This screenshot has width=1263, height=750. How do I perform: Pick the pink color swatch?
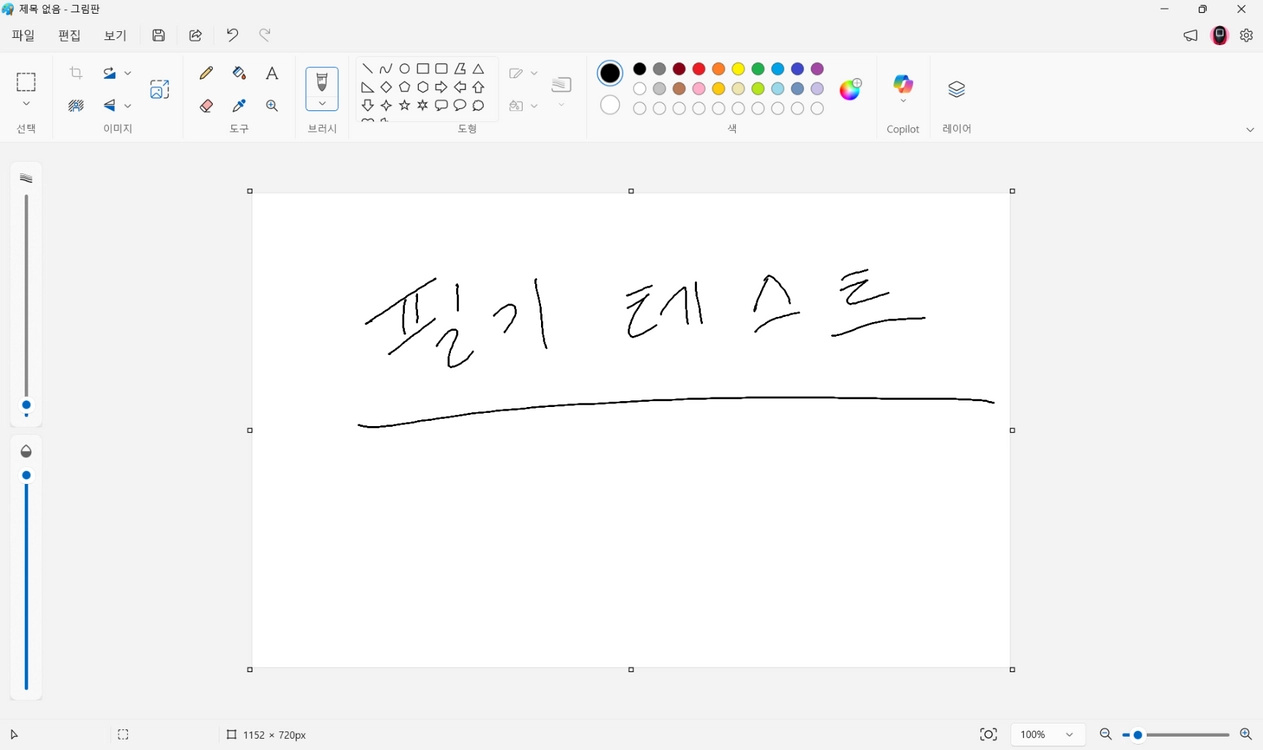[699, 89]
